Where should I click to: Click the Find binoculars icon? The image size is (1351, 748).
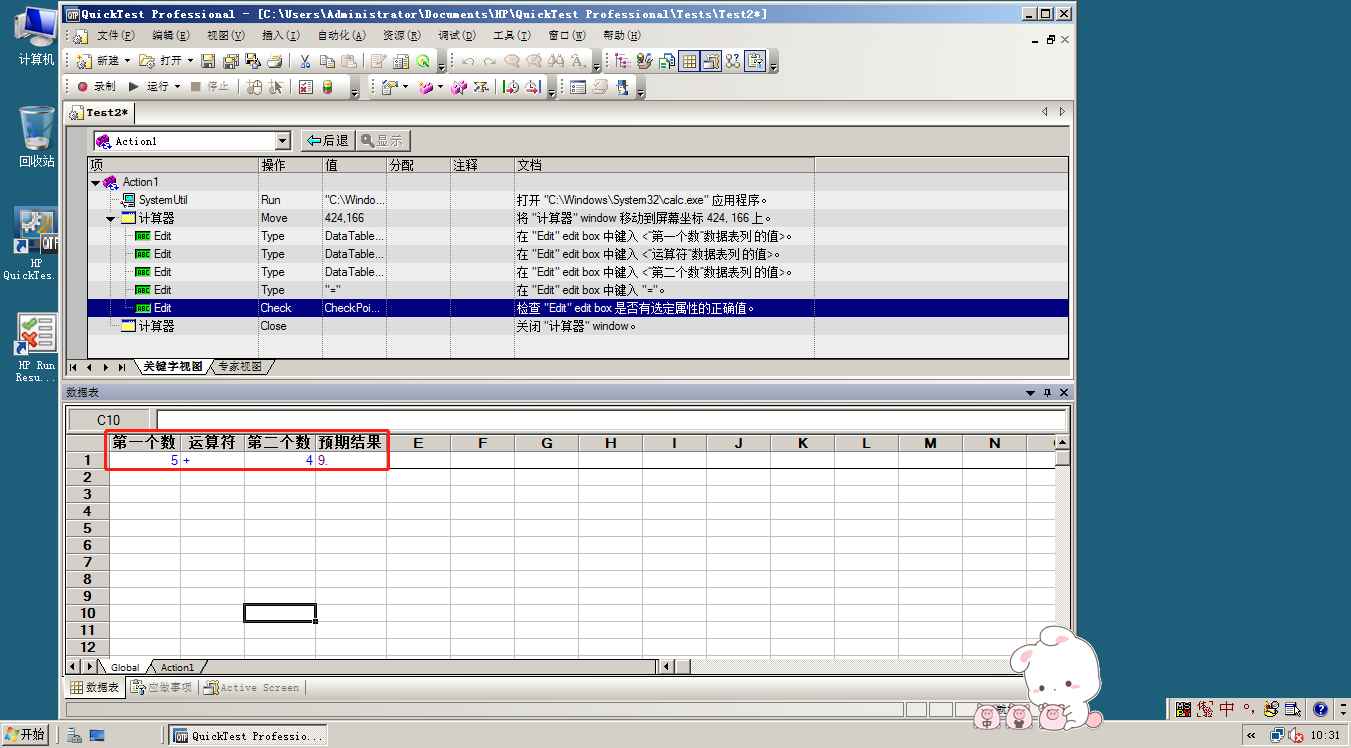click(x=556, y=61)
